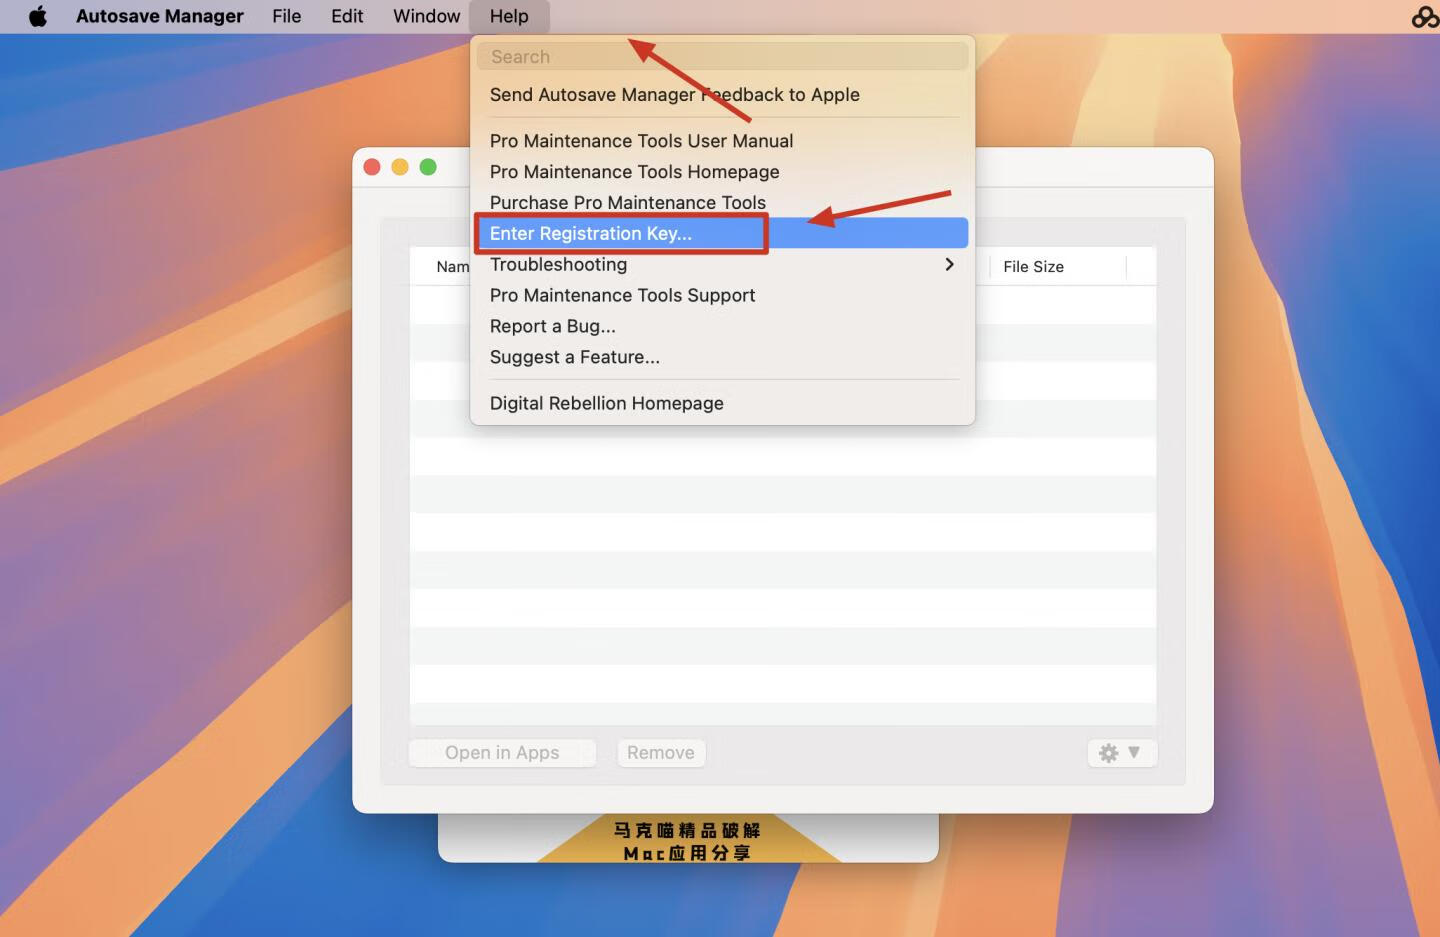Choose Suggest a Feature…
The width and height of the screenshot is (1440, 937).
tap(722, 357)
